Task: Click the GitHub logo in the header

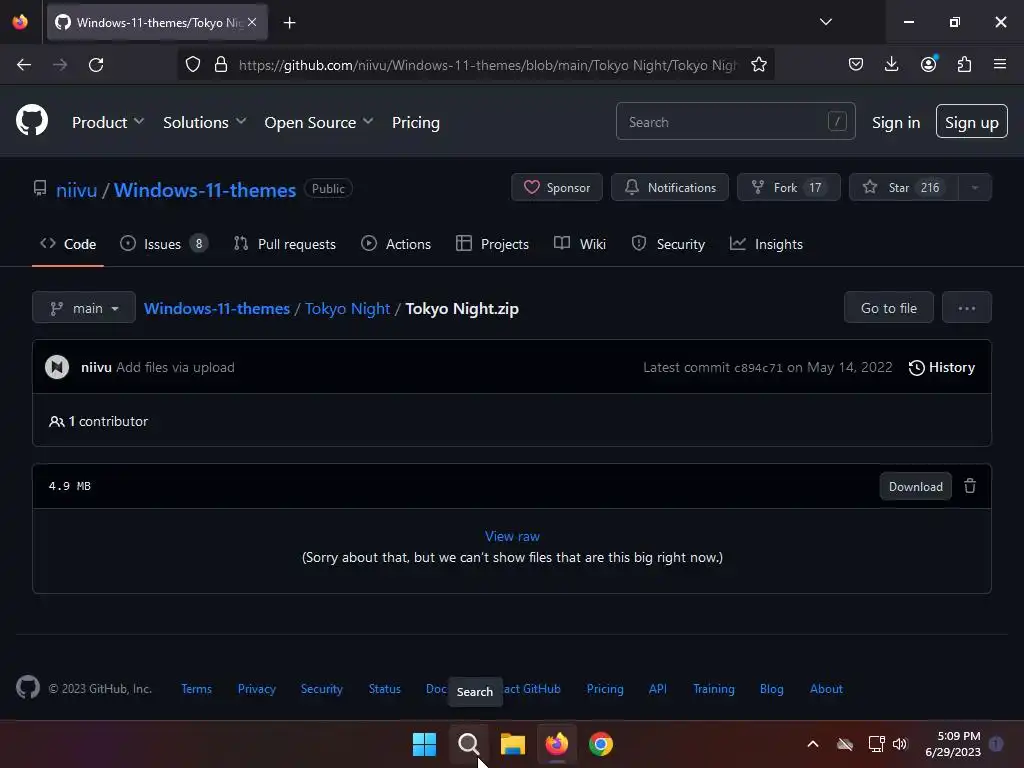Action: coord(32,121)
